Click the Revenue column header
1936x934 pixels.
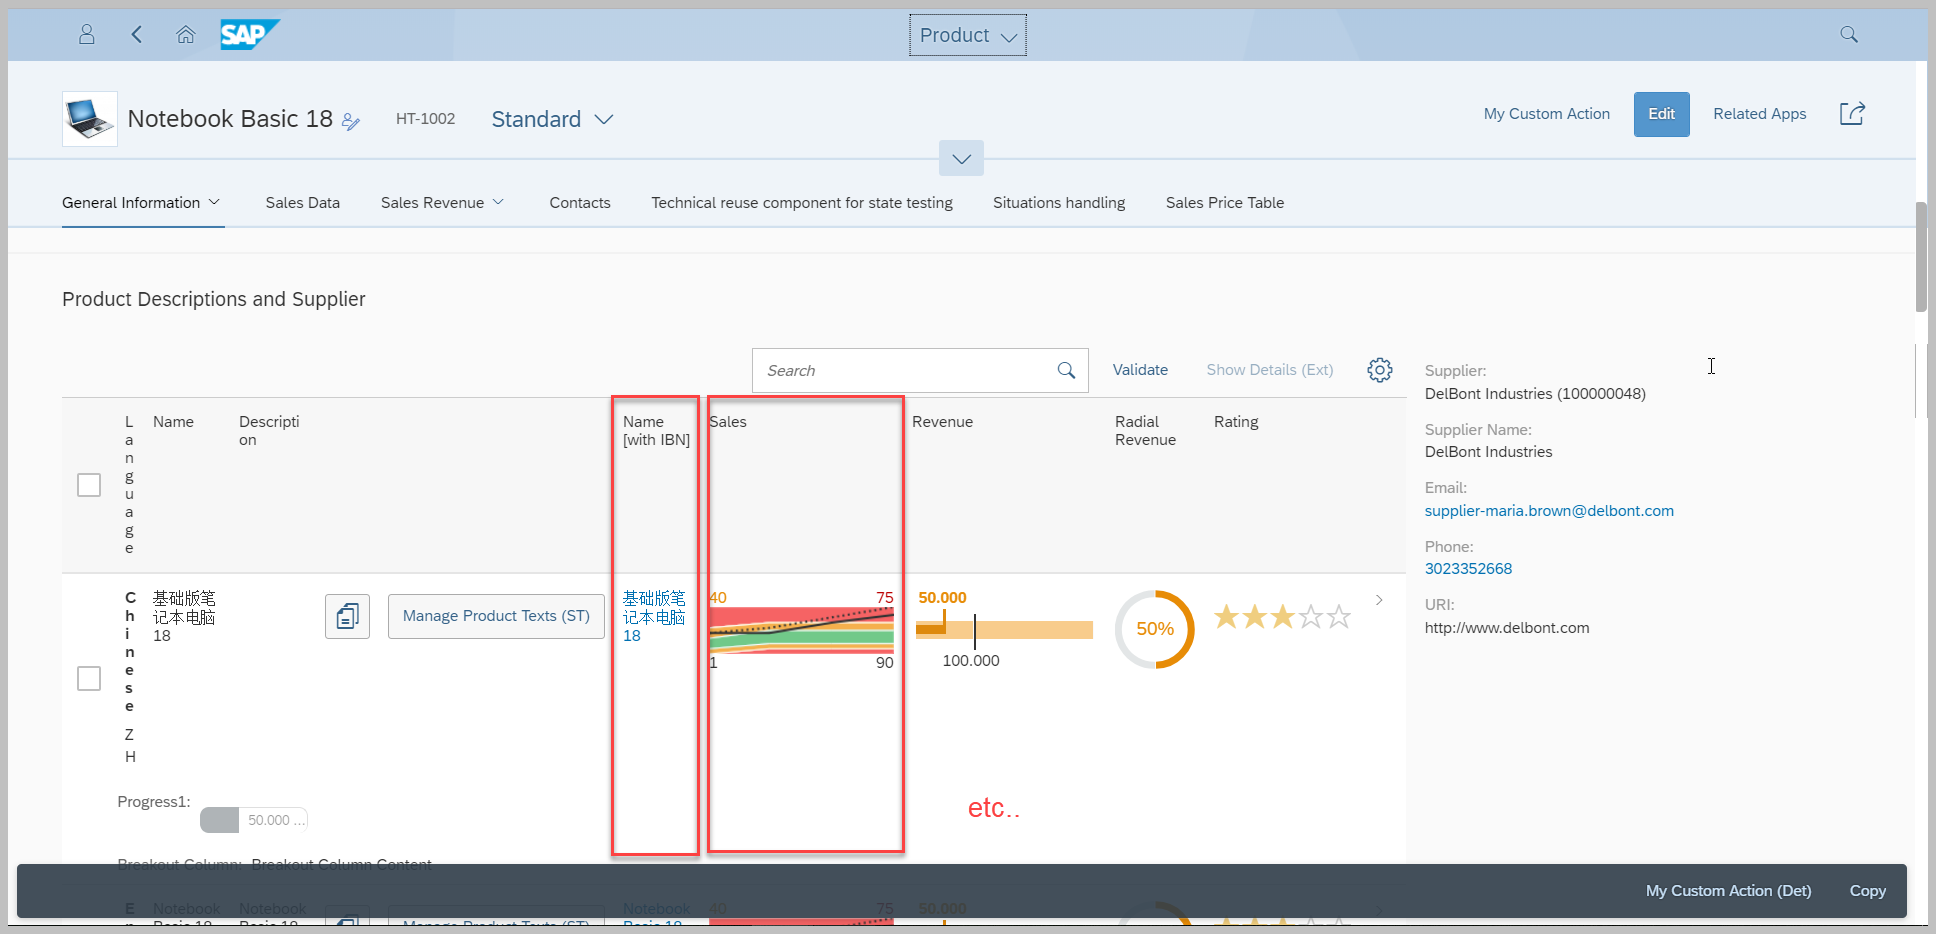[x=942, y=422]
